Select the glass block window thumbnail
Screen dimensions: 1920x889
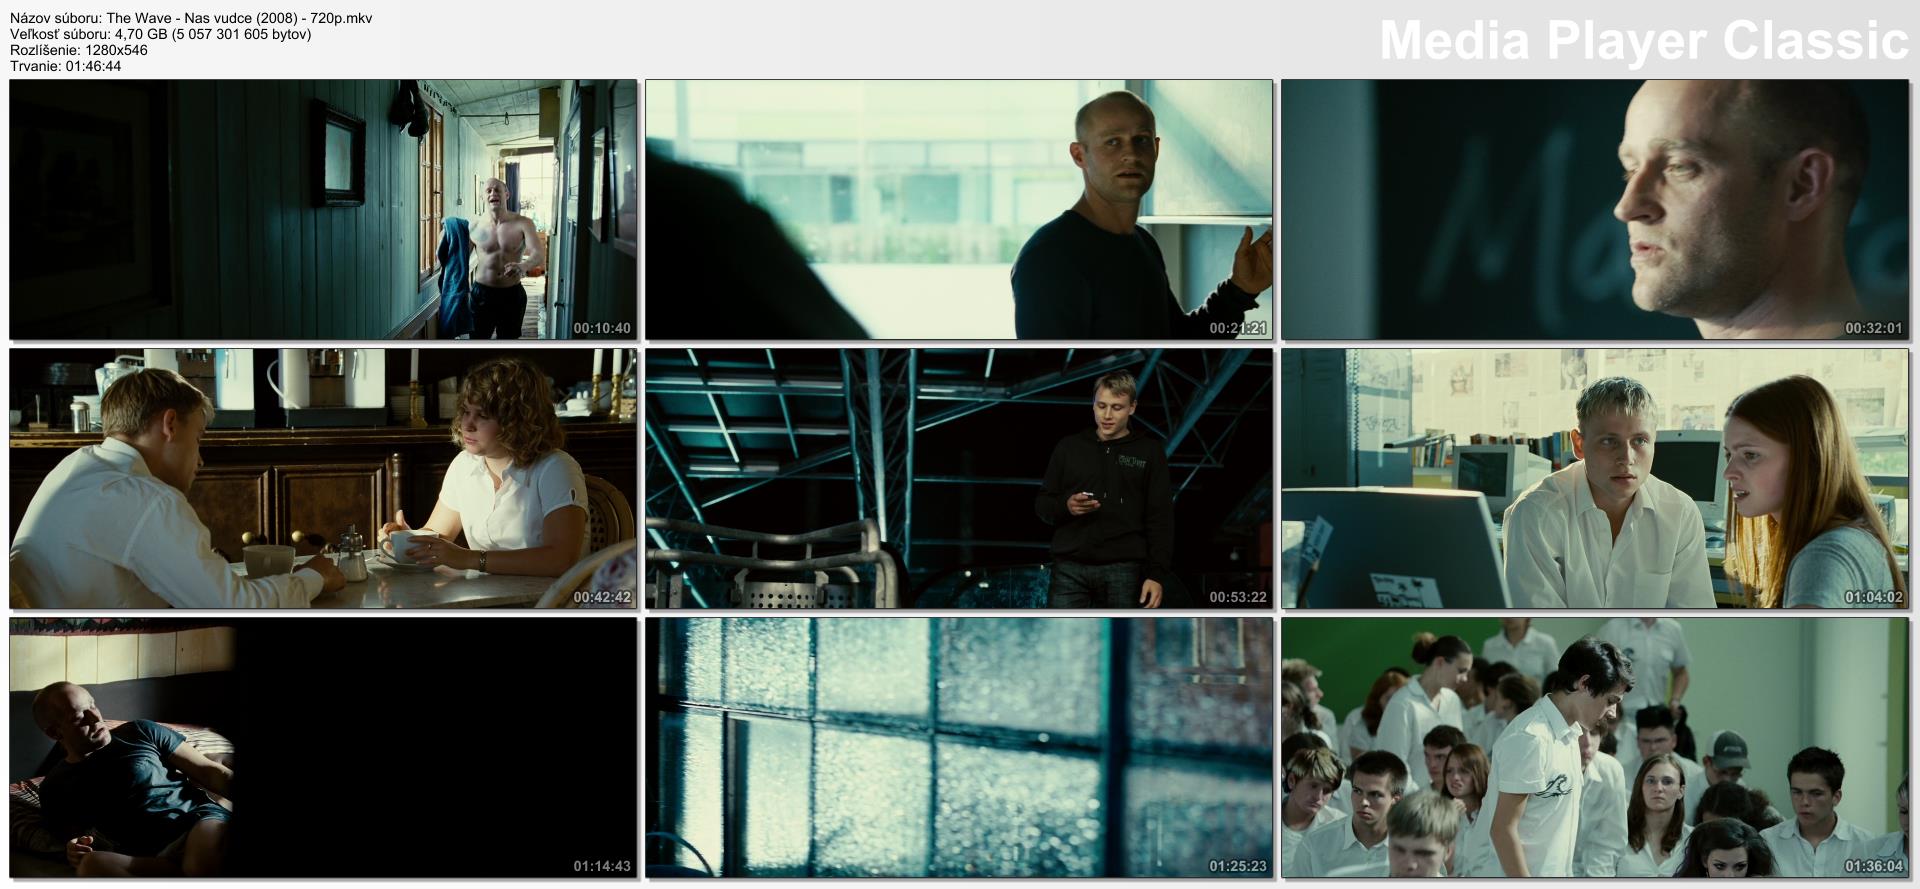tap(959, 747)
